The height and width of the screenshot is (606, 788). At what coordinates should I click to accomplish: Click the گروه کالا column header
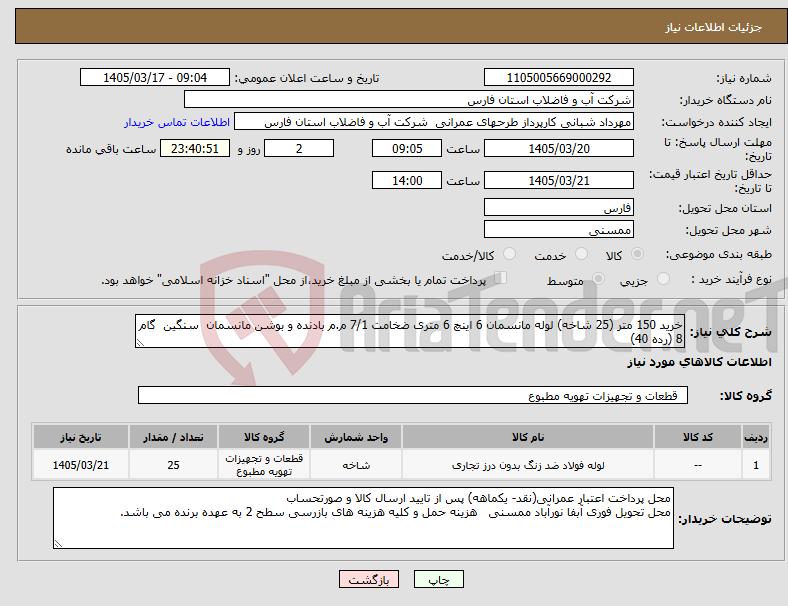coord(264,437)
